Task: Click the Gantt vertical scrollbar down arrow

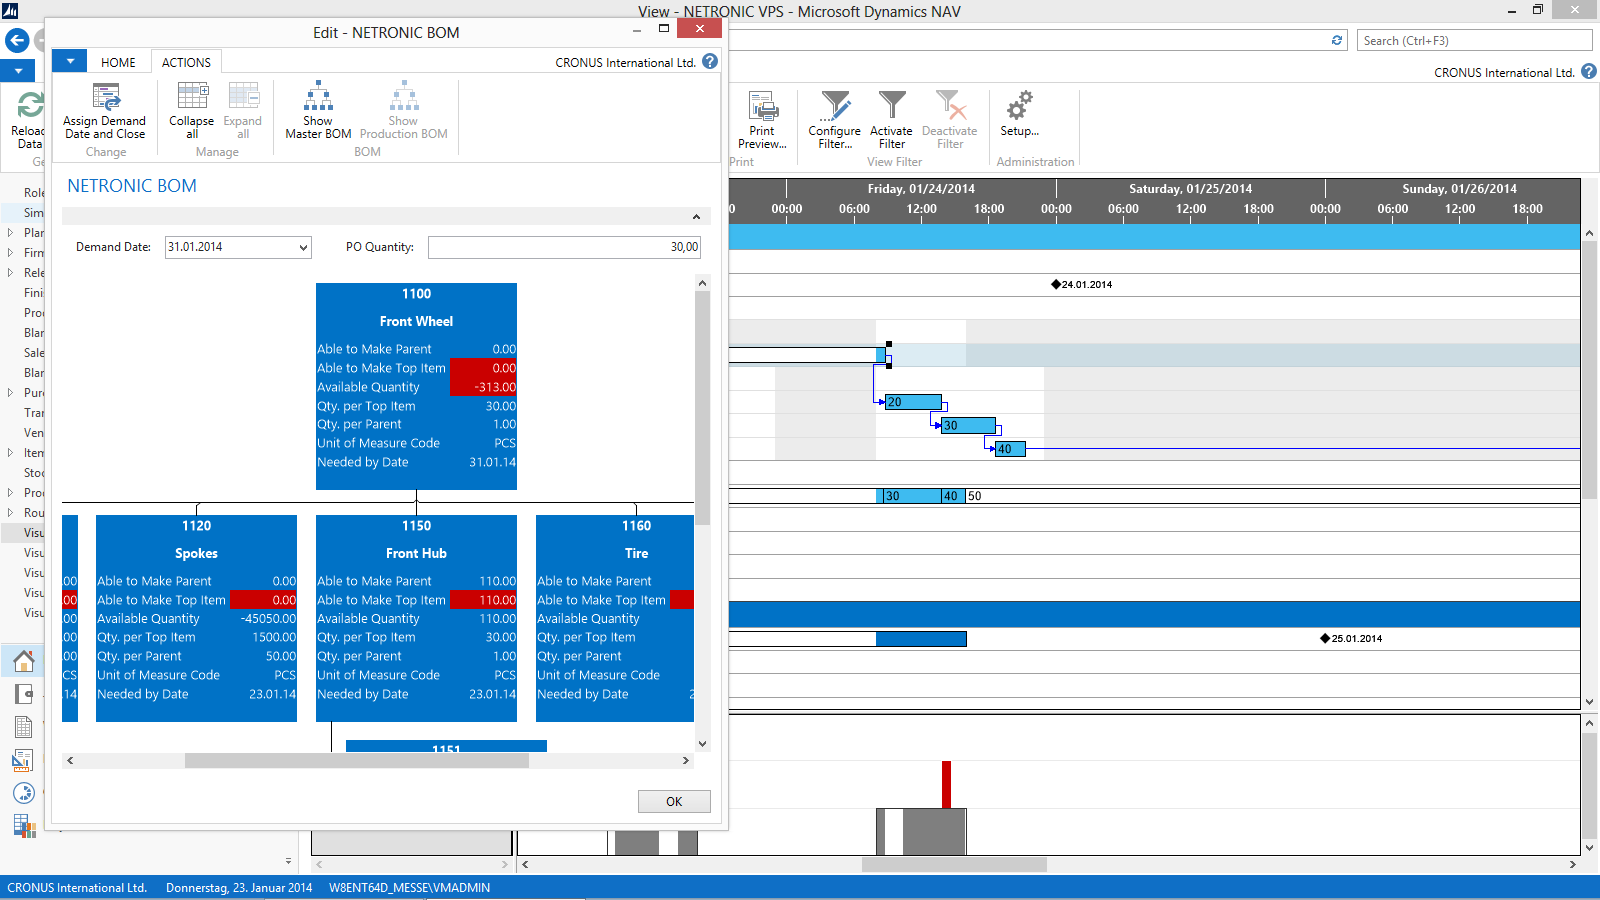Action: click(1589, 702)
